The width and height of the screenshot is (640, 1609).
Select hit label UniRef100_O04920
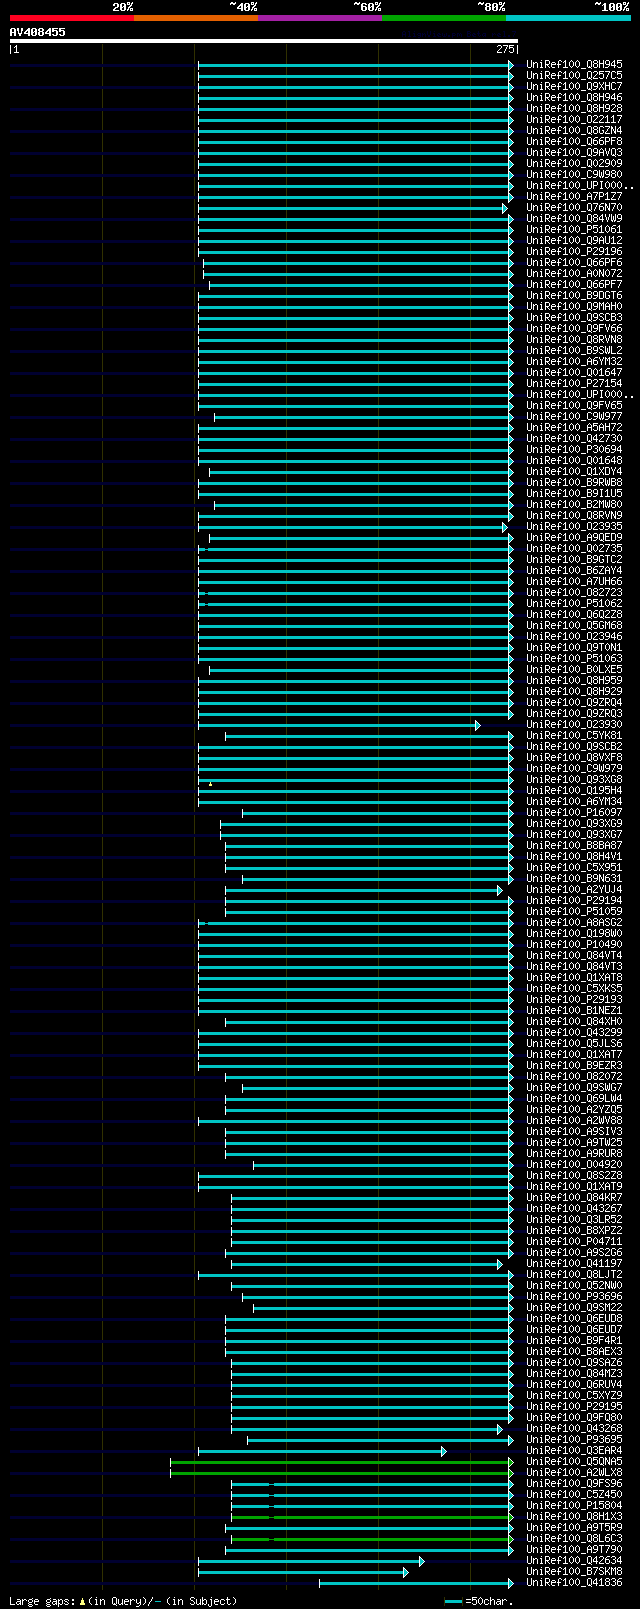pos(574,1165)
